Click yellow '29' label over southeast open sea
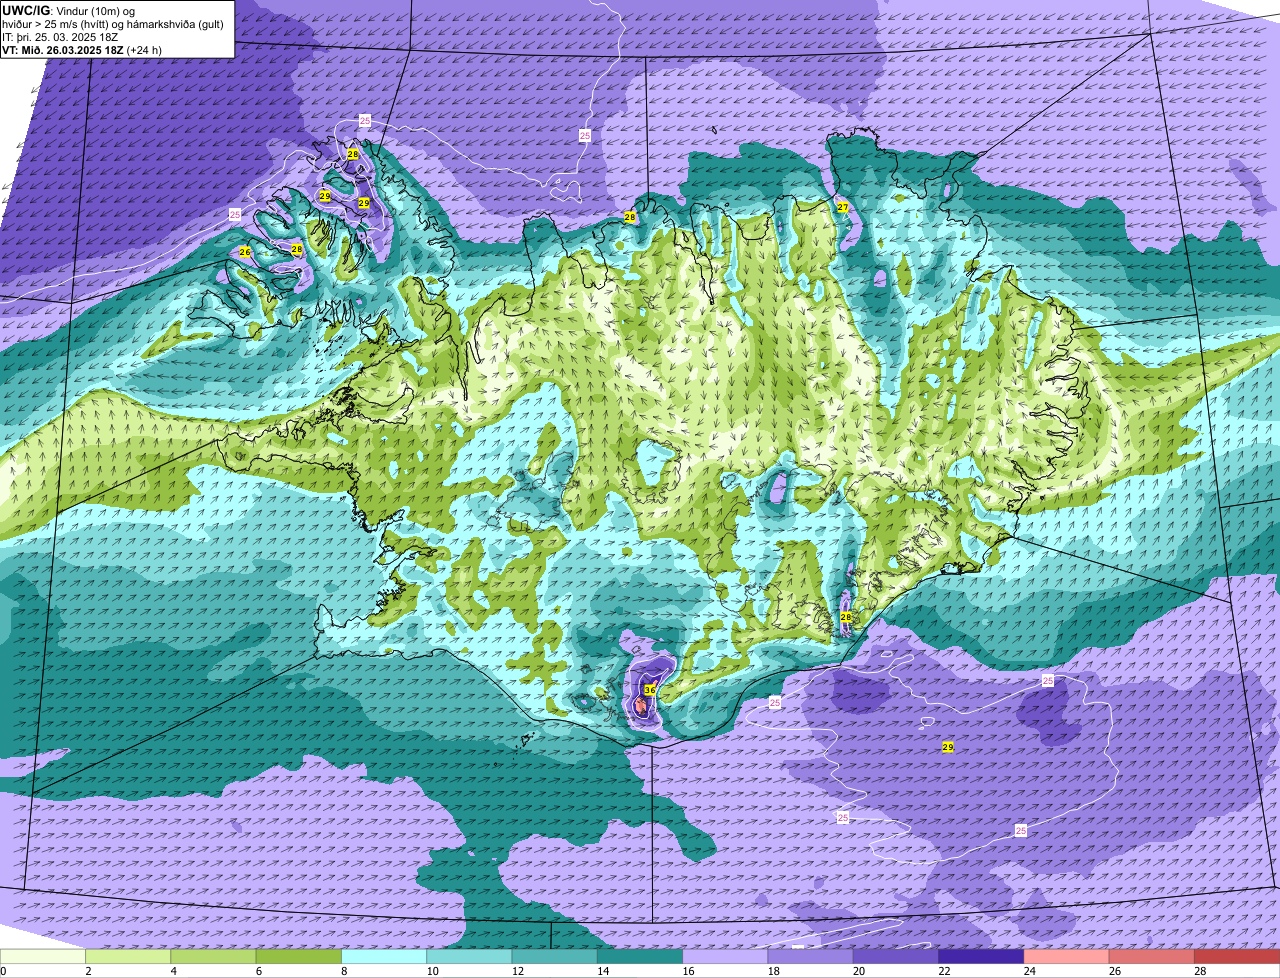1280x978 pixels. coord(947,747)
